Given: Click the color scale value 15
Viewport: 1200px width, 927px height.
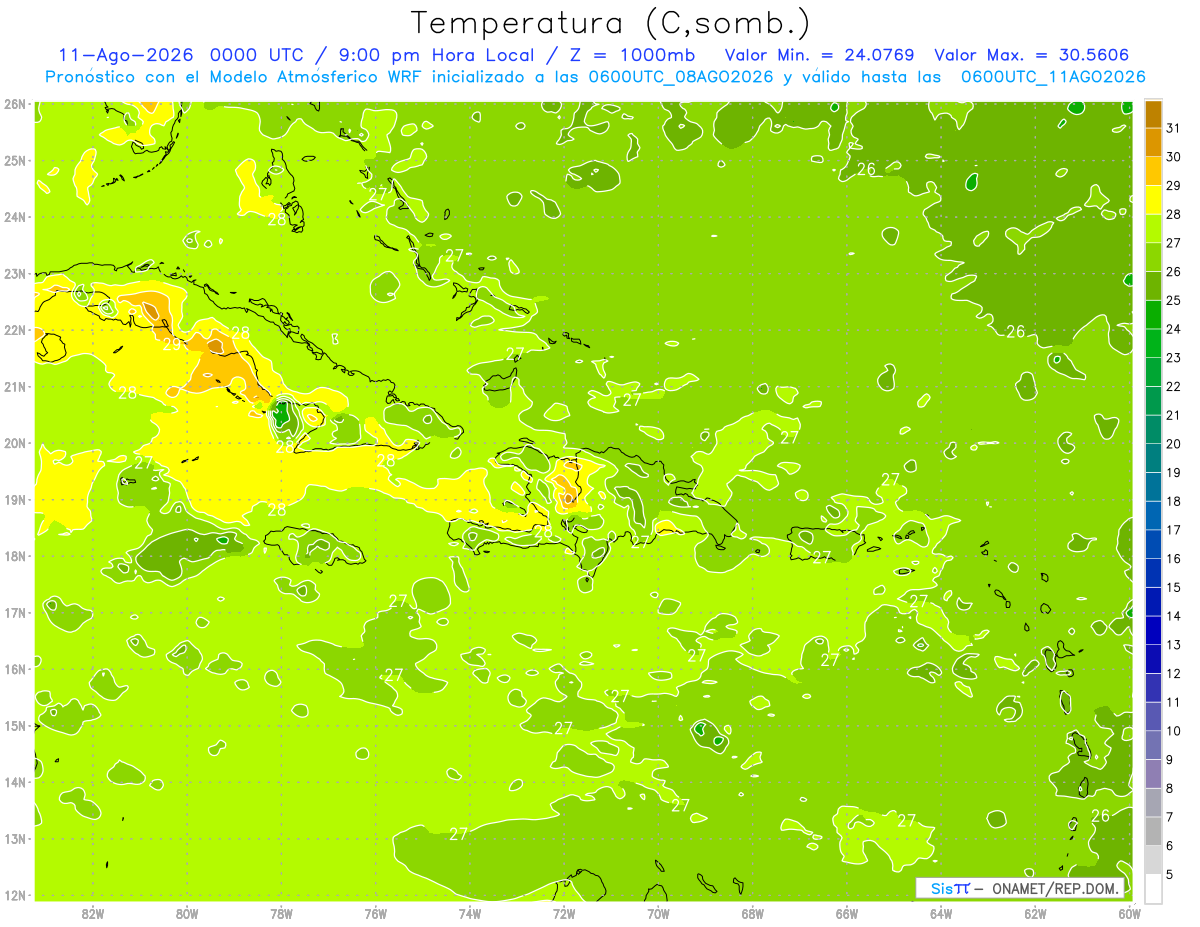Looking at the screenshot, I should [x=1173, y=587].
